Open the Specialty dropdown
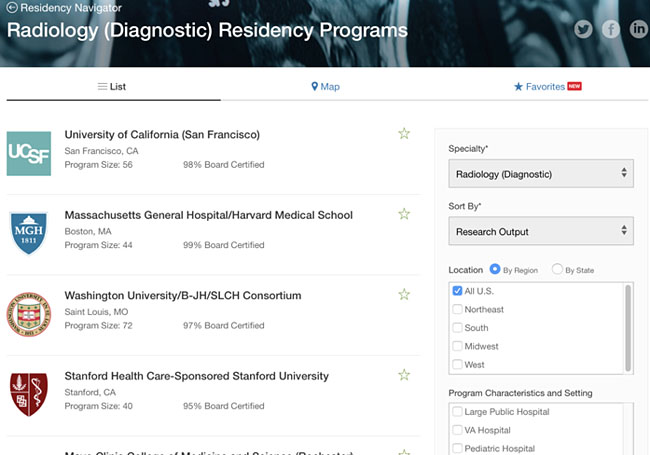 coord(541,174)
